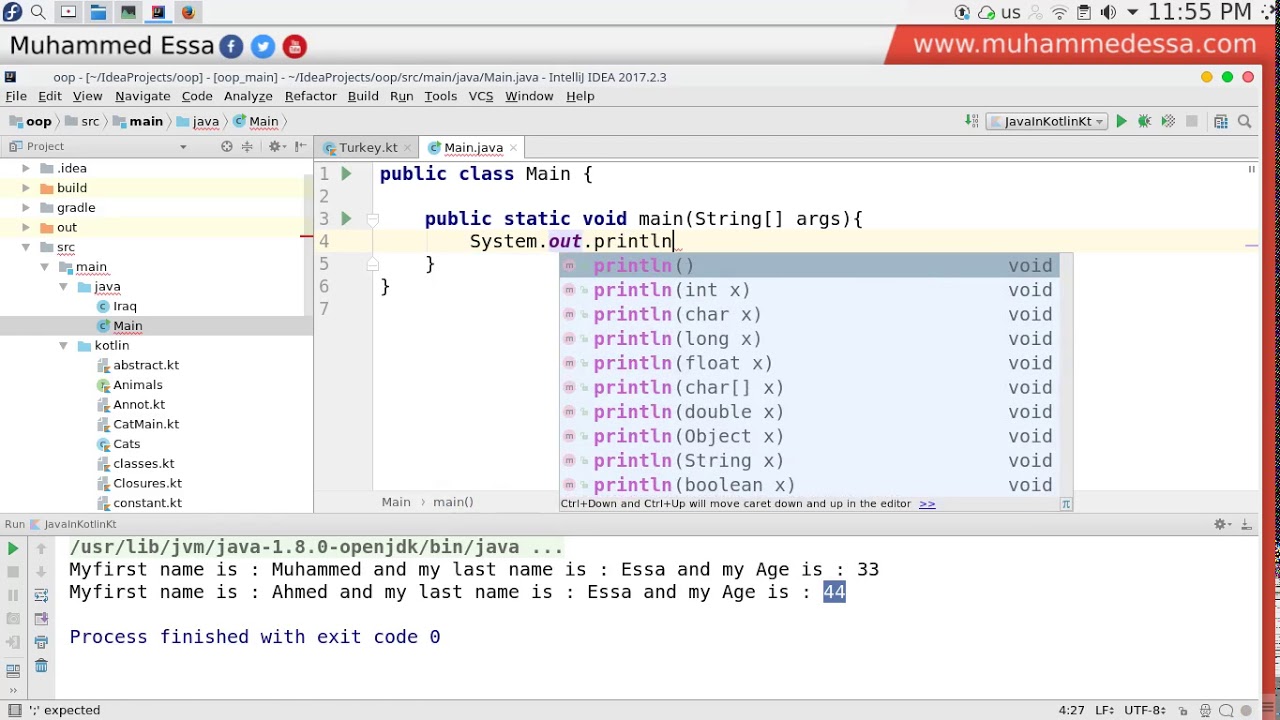Open the Refactor menu
The height and width of the screenshot is (720, 1280).
tap(310, 96)
